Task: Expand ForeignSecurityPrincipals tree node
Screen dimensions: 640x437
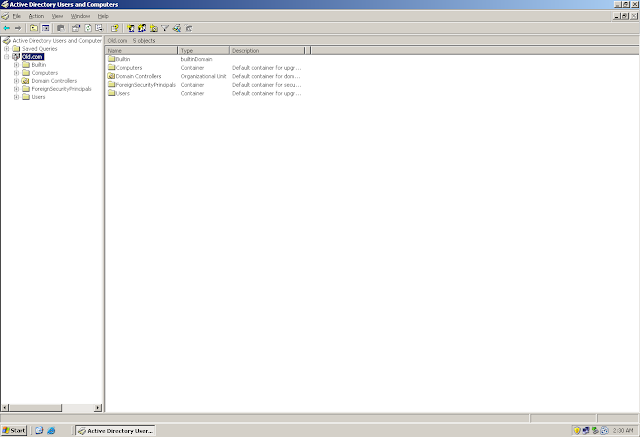Action: [16, 89]
